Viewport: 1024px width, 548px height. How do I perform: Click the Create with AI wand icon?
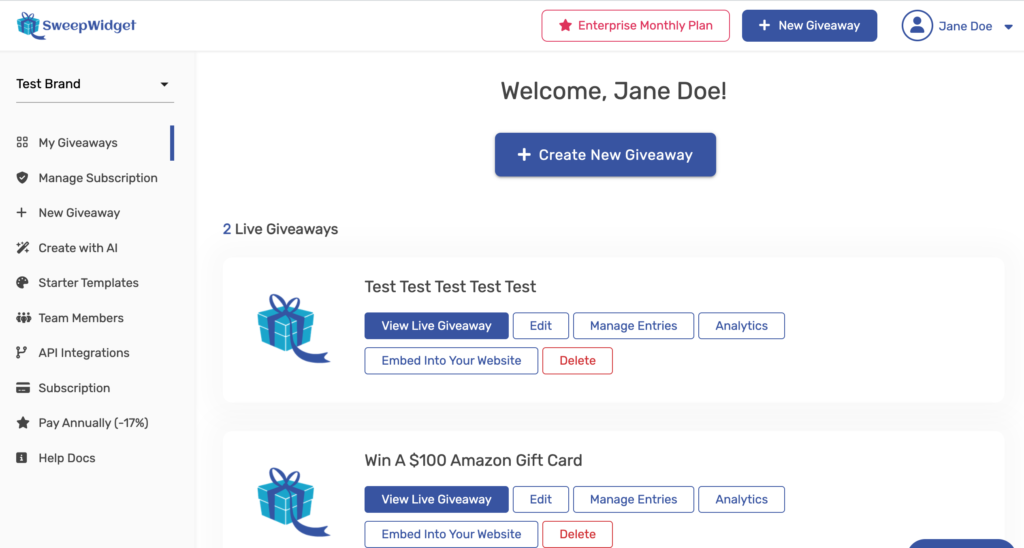22,248
